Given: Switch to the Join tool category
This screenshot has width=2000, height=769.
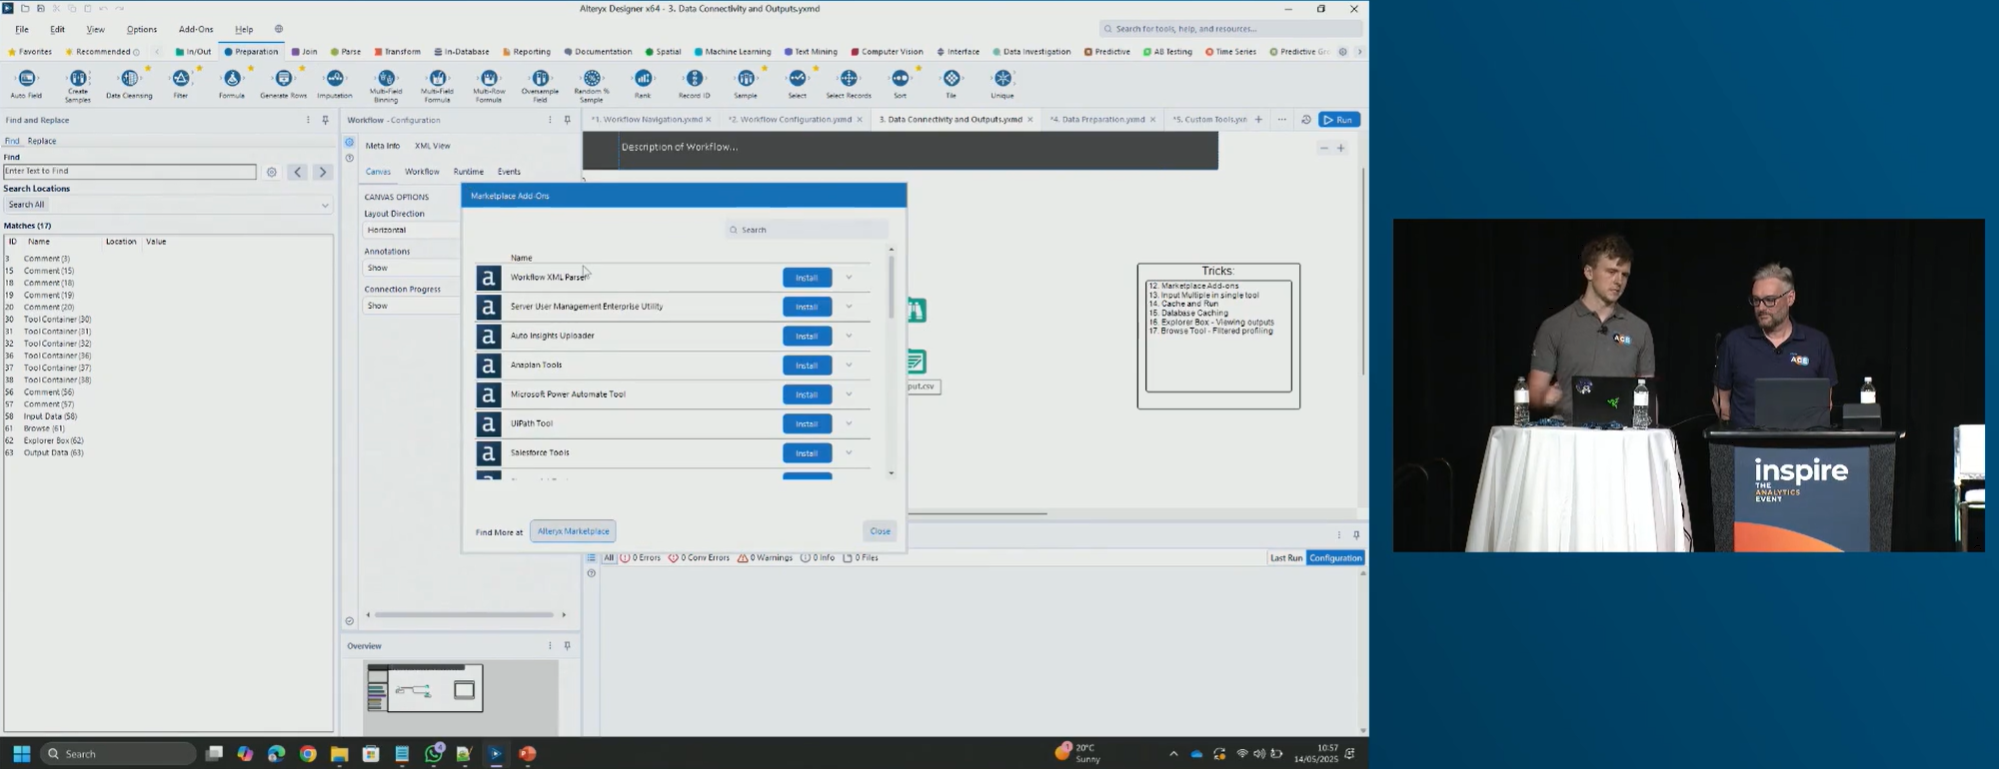Looking at the screenshot, I should [304, 52].
